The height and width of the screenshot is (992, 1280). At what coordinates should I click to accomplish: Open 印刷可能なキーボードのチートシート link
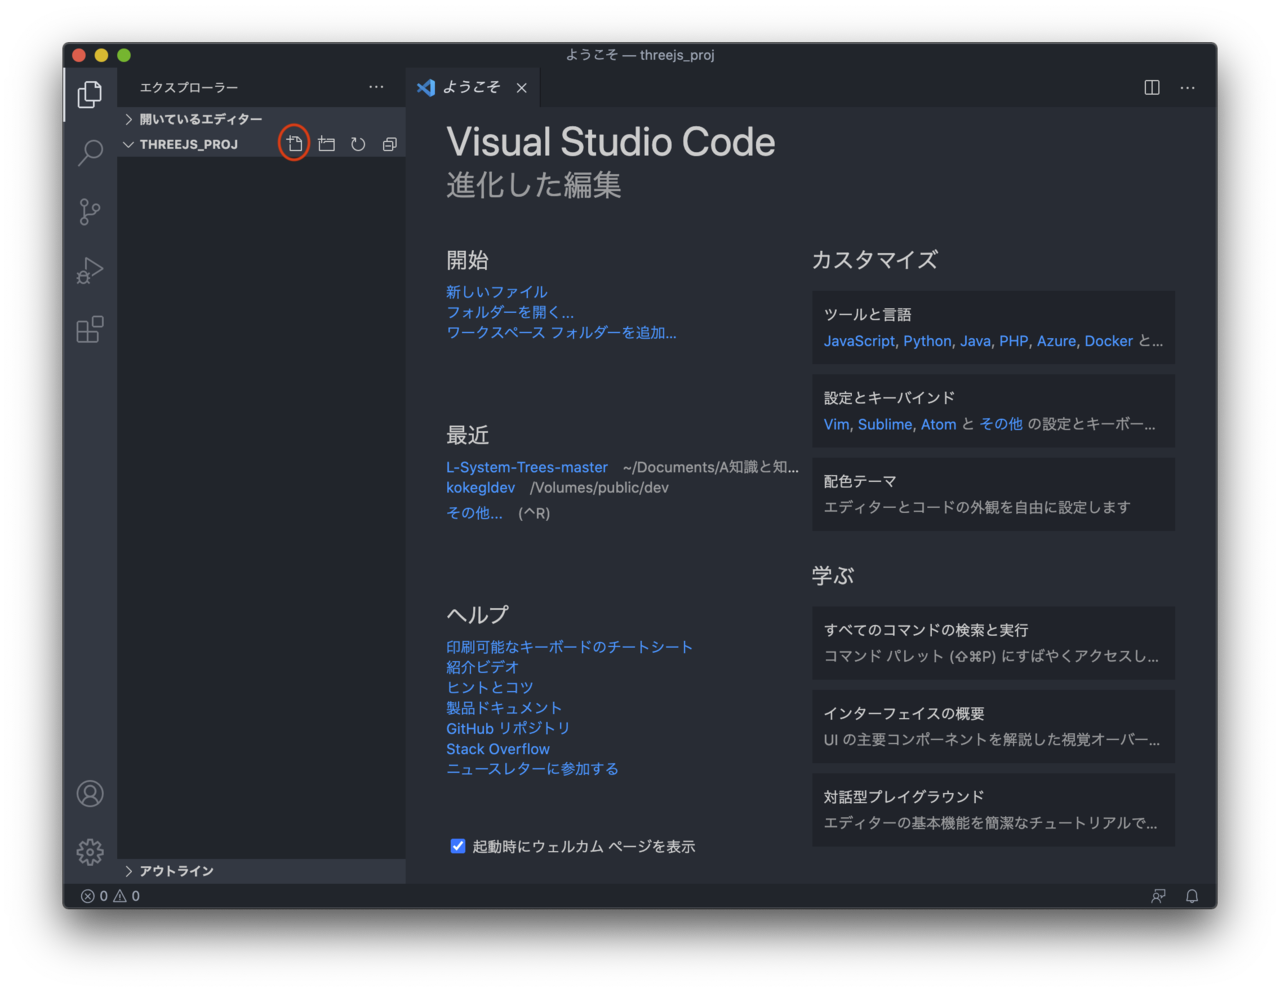click(569, 647)
